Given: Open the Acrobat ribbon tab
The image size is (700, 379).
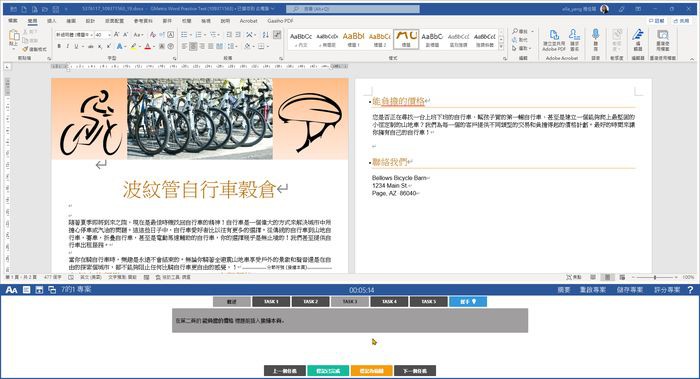Looking at the screenshot, I should coord(248,21).
